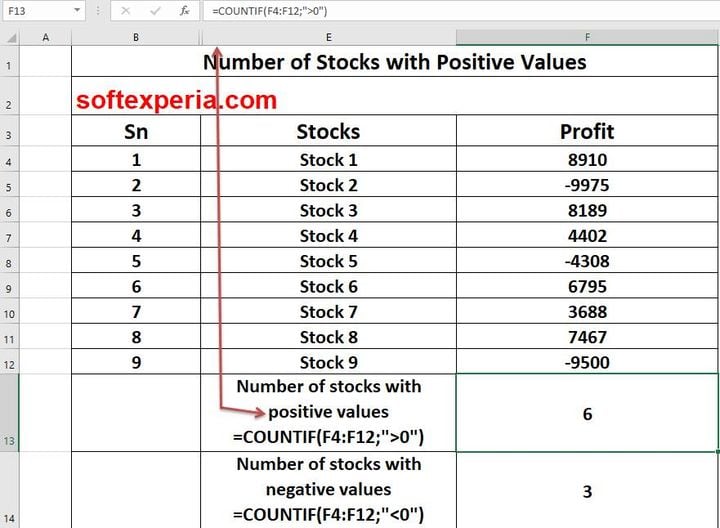Click the softexperia.com red text
This screenshot has height=528, width=720.
point(176,100)
